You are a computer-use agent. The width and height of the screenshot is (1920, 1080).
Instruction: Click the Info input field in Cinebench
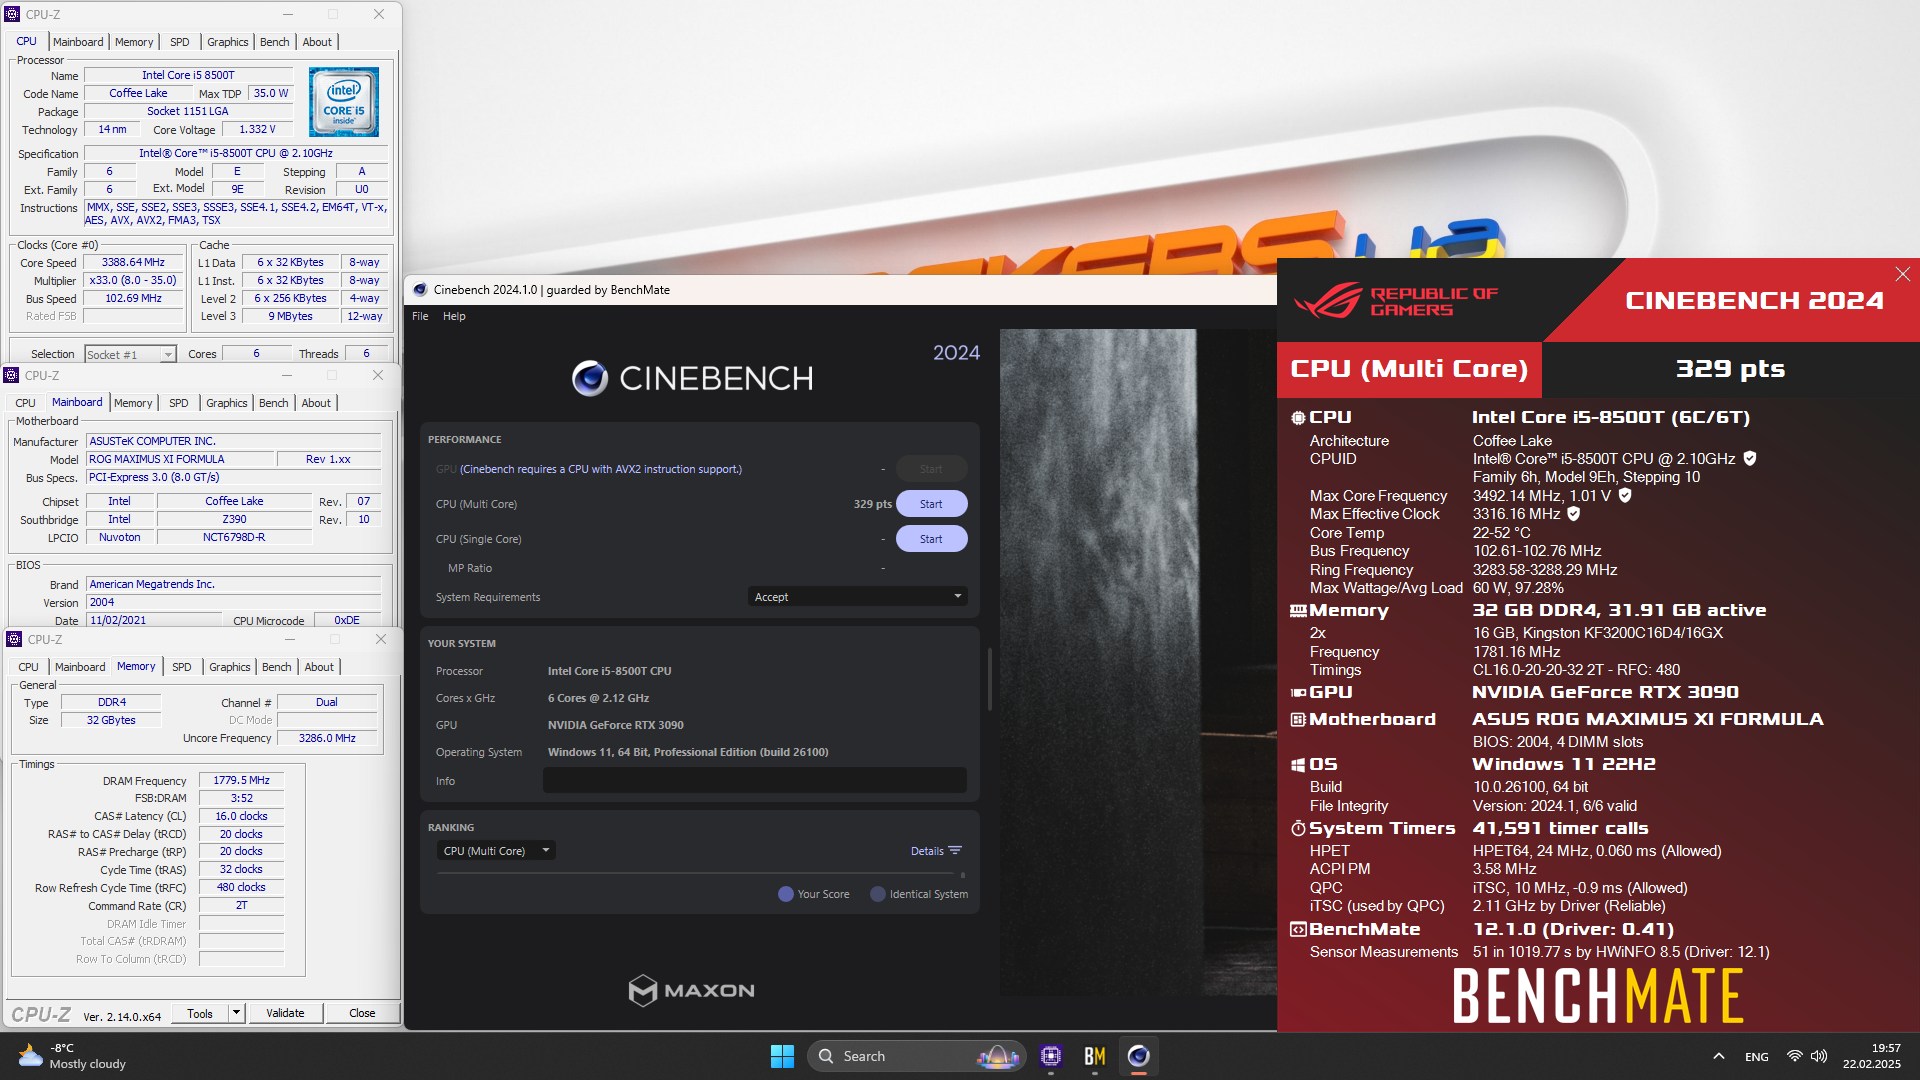click(754, 781)
